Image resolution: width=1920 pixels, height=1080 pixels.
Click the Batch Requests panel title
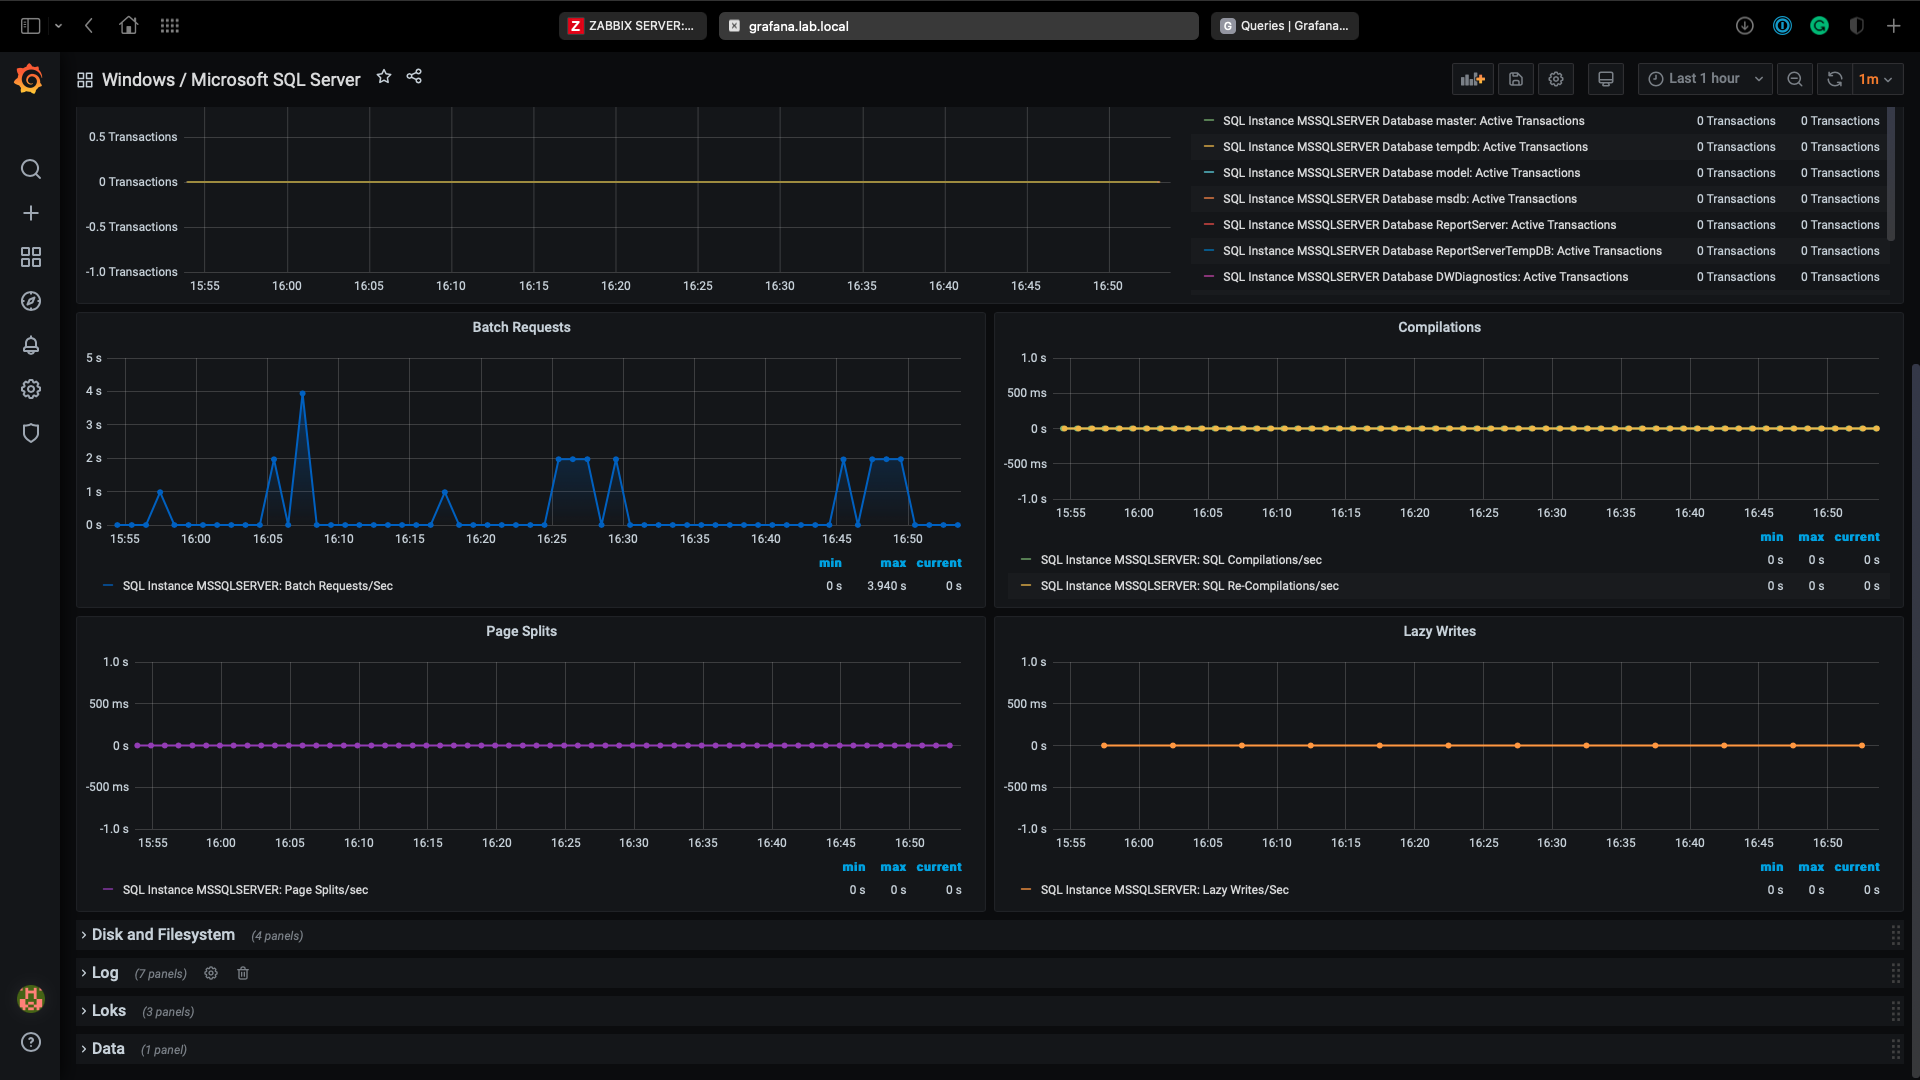pos(521,327)
